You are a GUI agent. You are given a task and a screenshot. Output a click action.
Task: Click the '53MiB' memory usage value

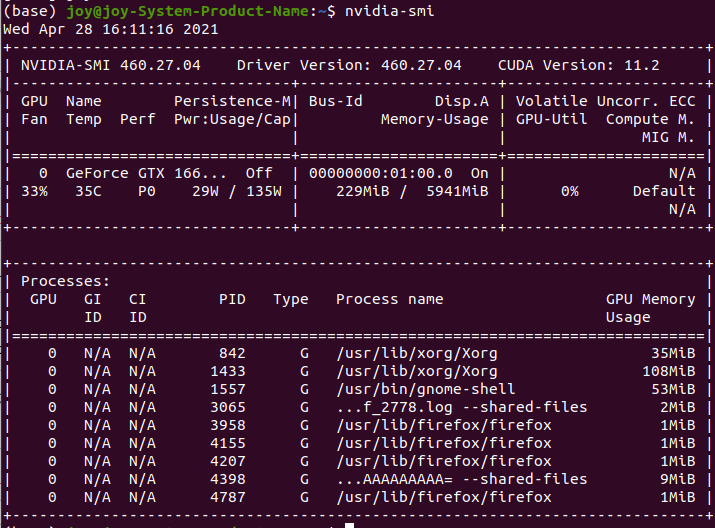point(673,389)
